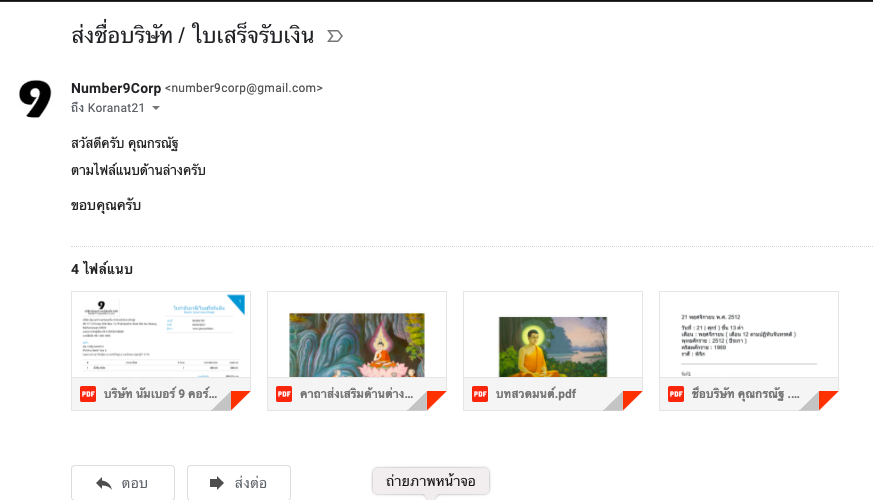Screen dimensions: 873x500
Task: Click PDF icon of คาถาส่งเสริม attachment
Action: pos(284,394)
